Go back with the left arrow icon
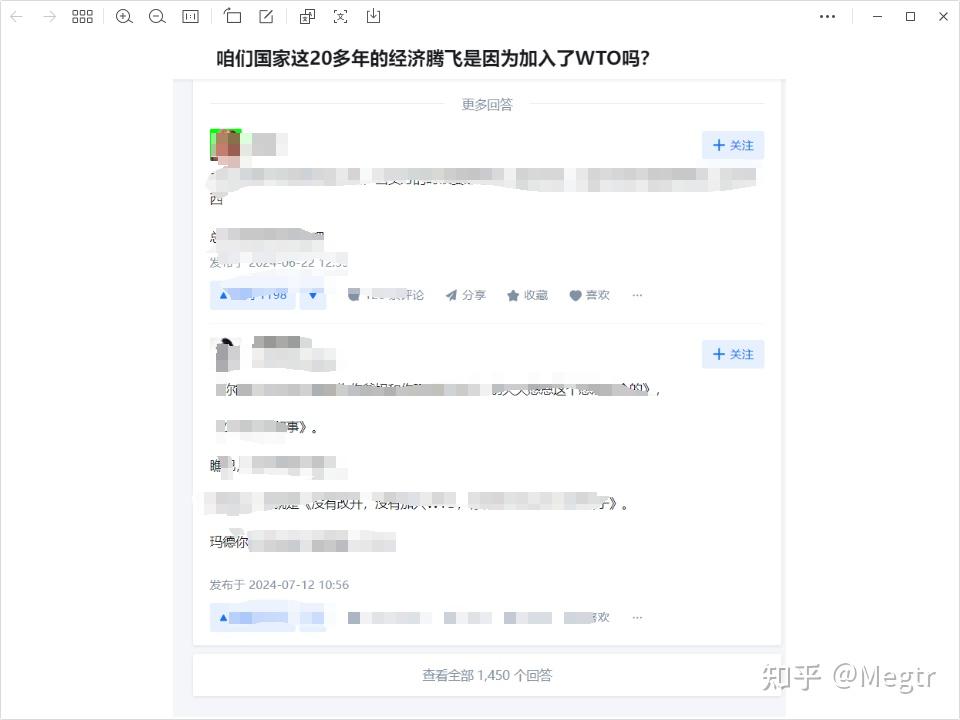The height and width of the screenshot is (720, 960). [x=17, y=17]
